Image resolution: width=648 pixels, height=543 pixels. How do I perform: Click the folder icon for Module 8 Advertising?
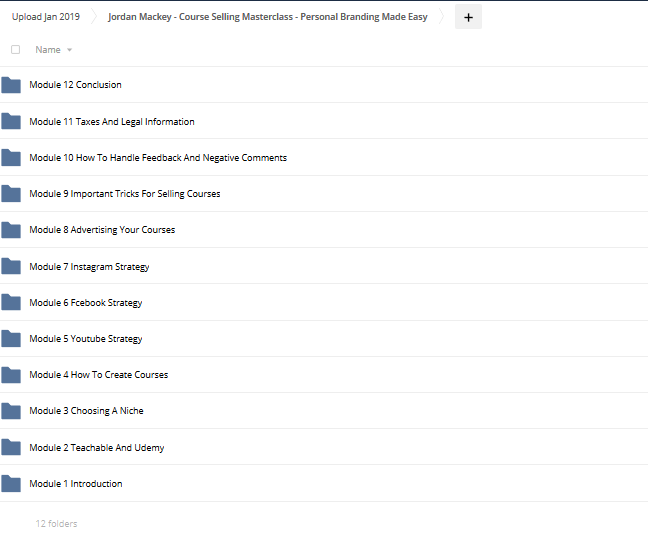pos(11,230)
